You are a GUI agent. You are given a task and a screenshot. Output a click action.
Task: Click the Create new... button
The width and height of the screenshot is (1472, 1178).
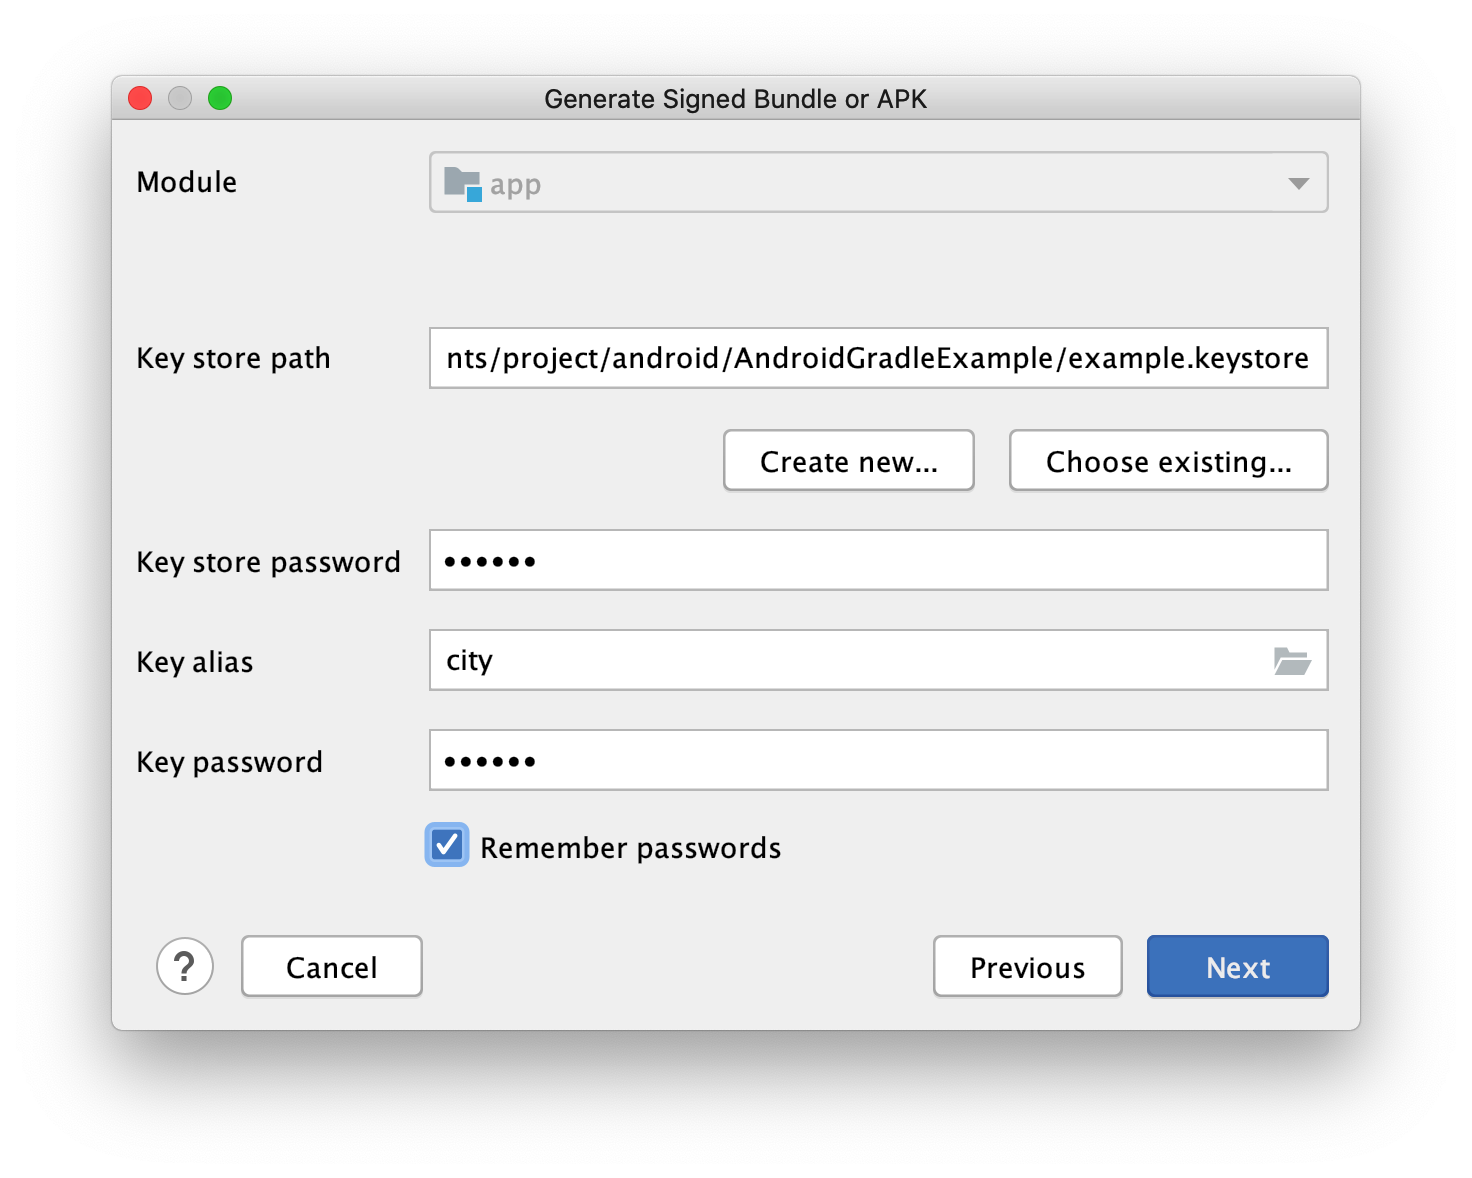pos(849,460)
